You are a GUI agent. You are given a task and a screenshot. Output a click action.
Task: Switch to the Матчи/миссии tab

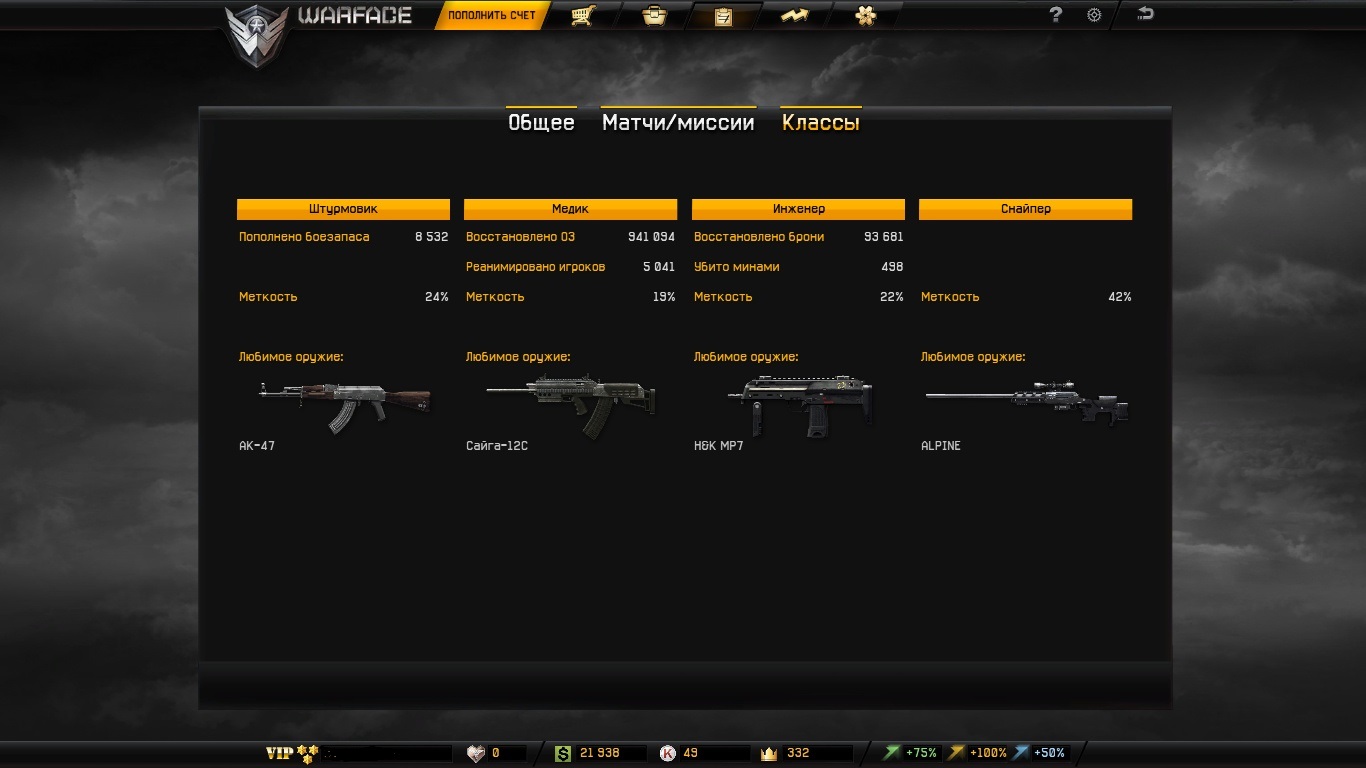[678, 122]
